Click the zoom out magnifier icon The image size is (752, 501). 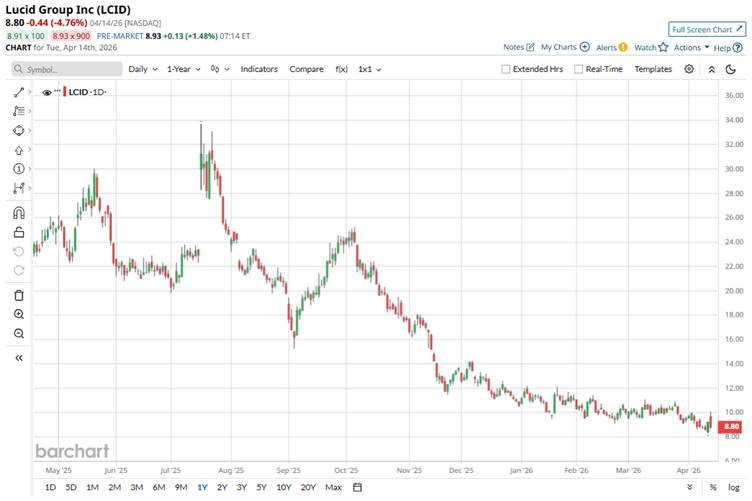pyautogui.click(x=19, y=333)
